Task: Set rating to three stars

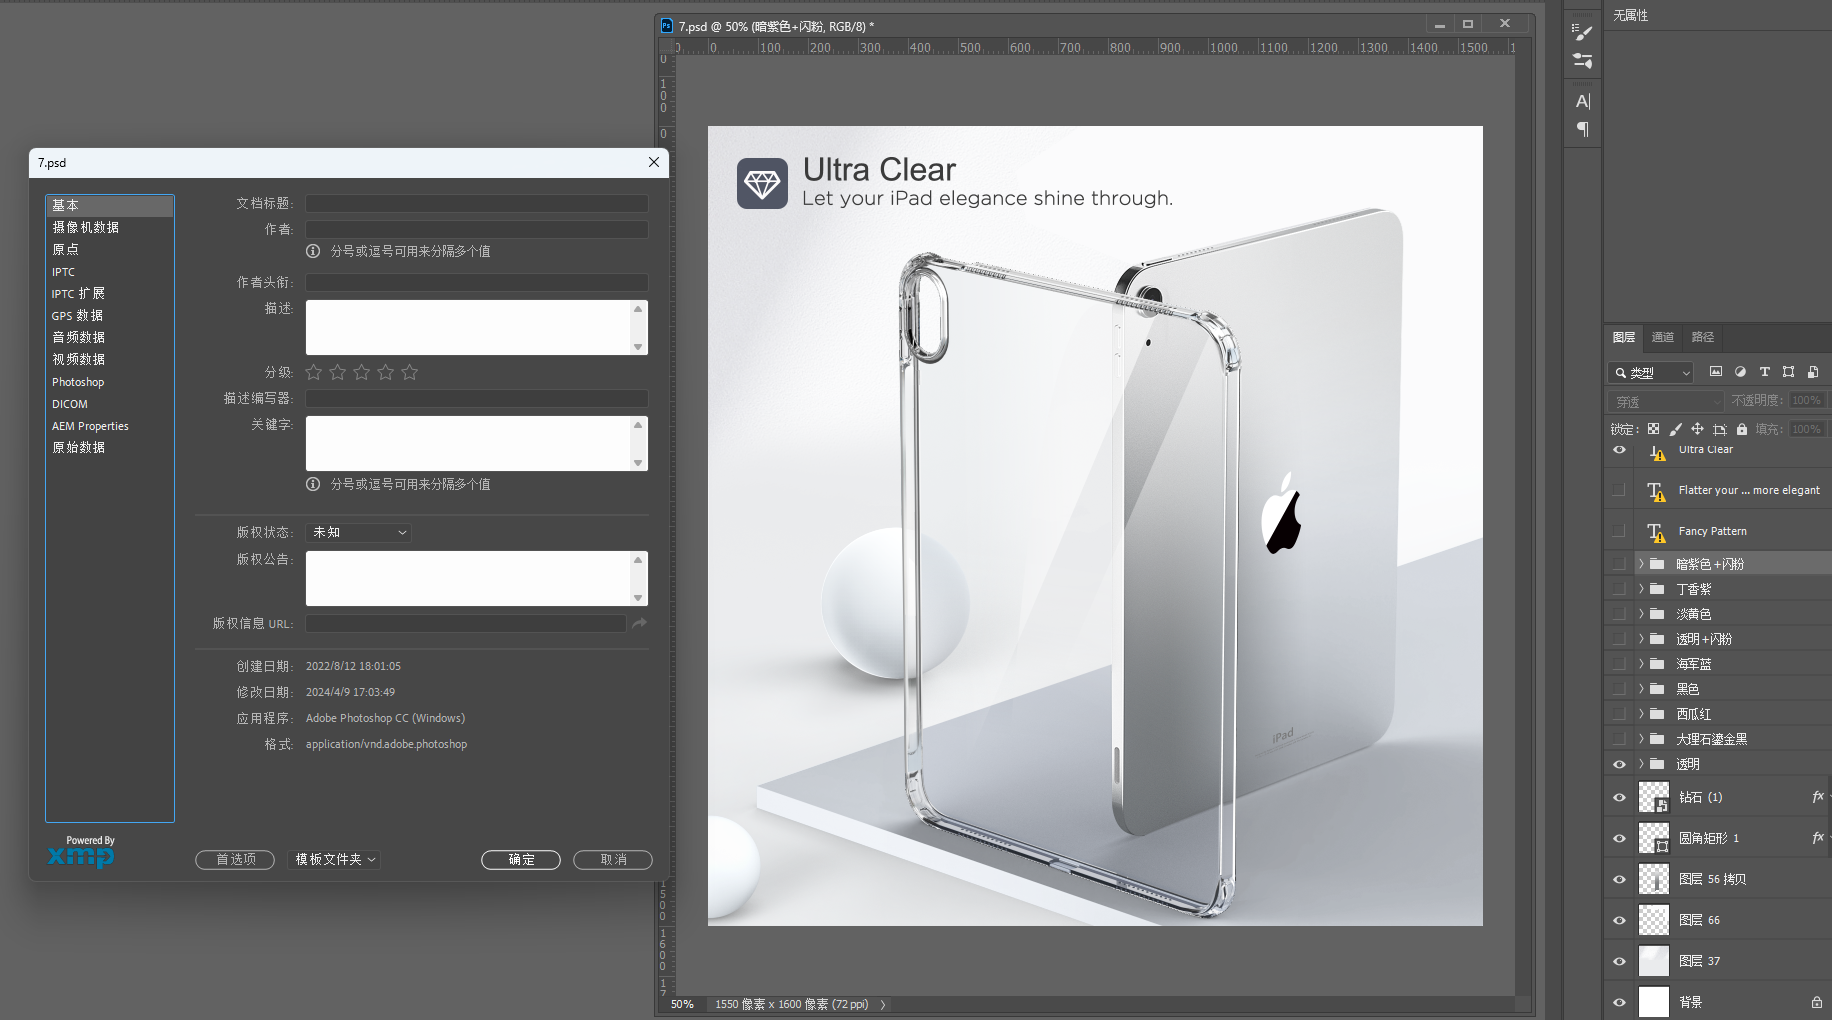Action: point(362,372)
